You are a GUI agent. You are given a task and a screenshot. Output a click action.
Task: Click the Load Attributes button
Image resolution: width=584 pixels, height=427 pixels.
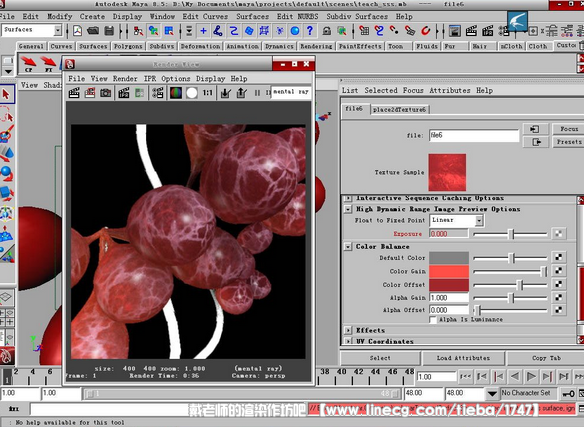[x=463, y=358]
